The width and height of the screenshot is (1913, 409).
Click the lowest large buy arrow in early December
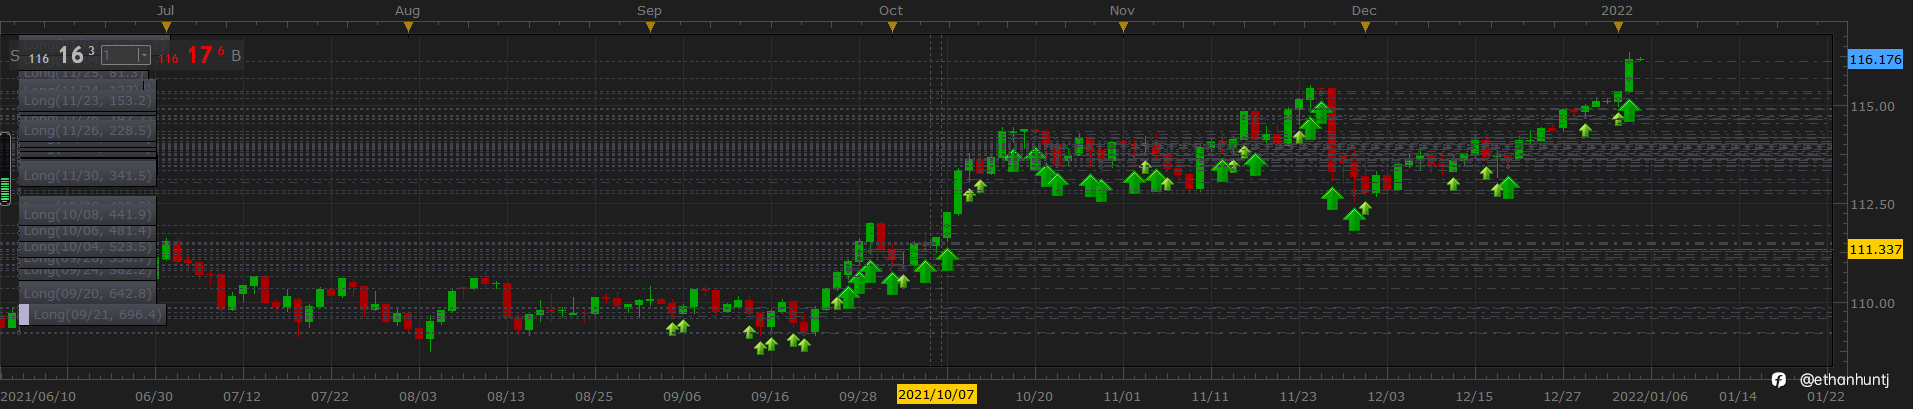pyautogui.click(x=1354, y=219)
